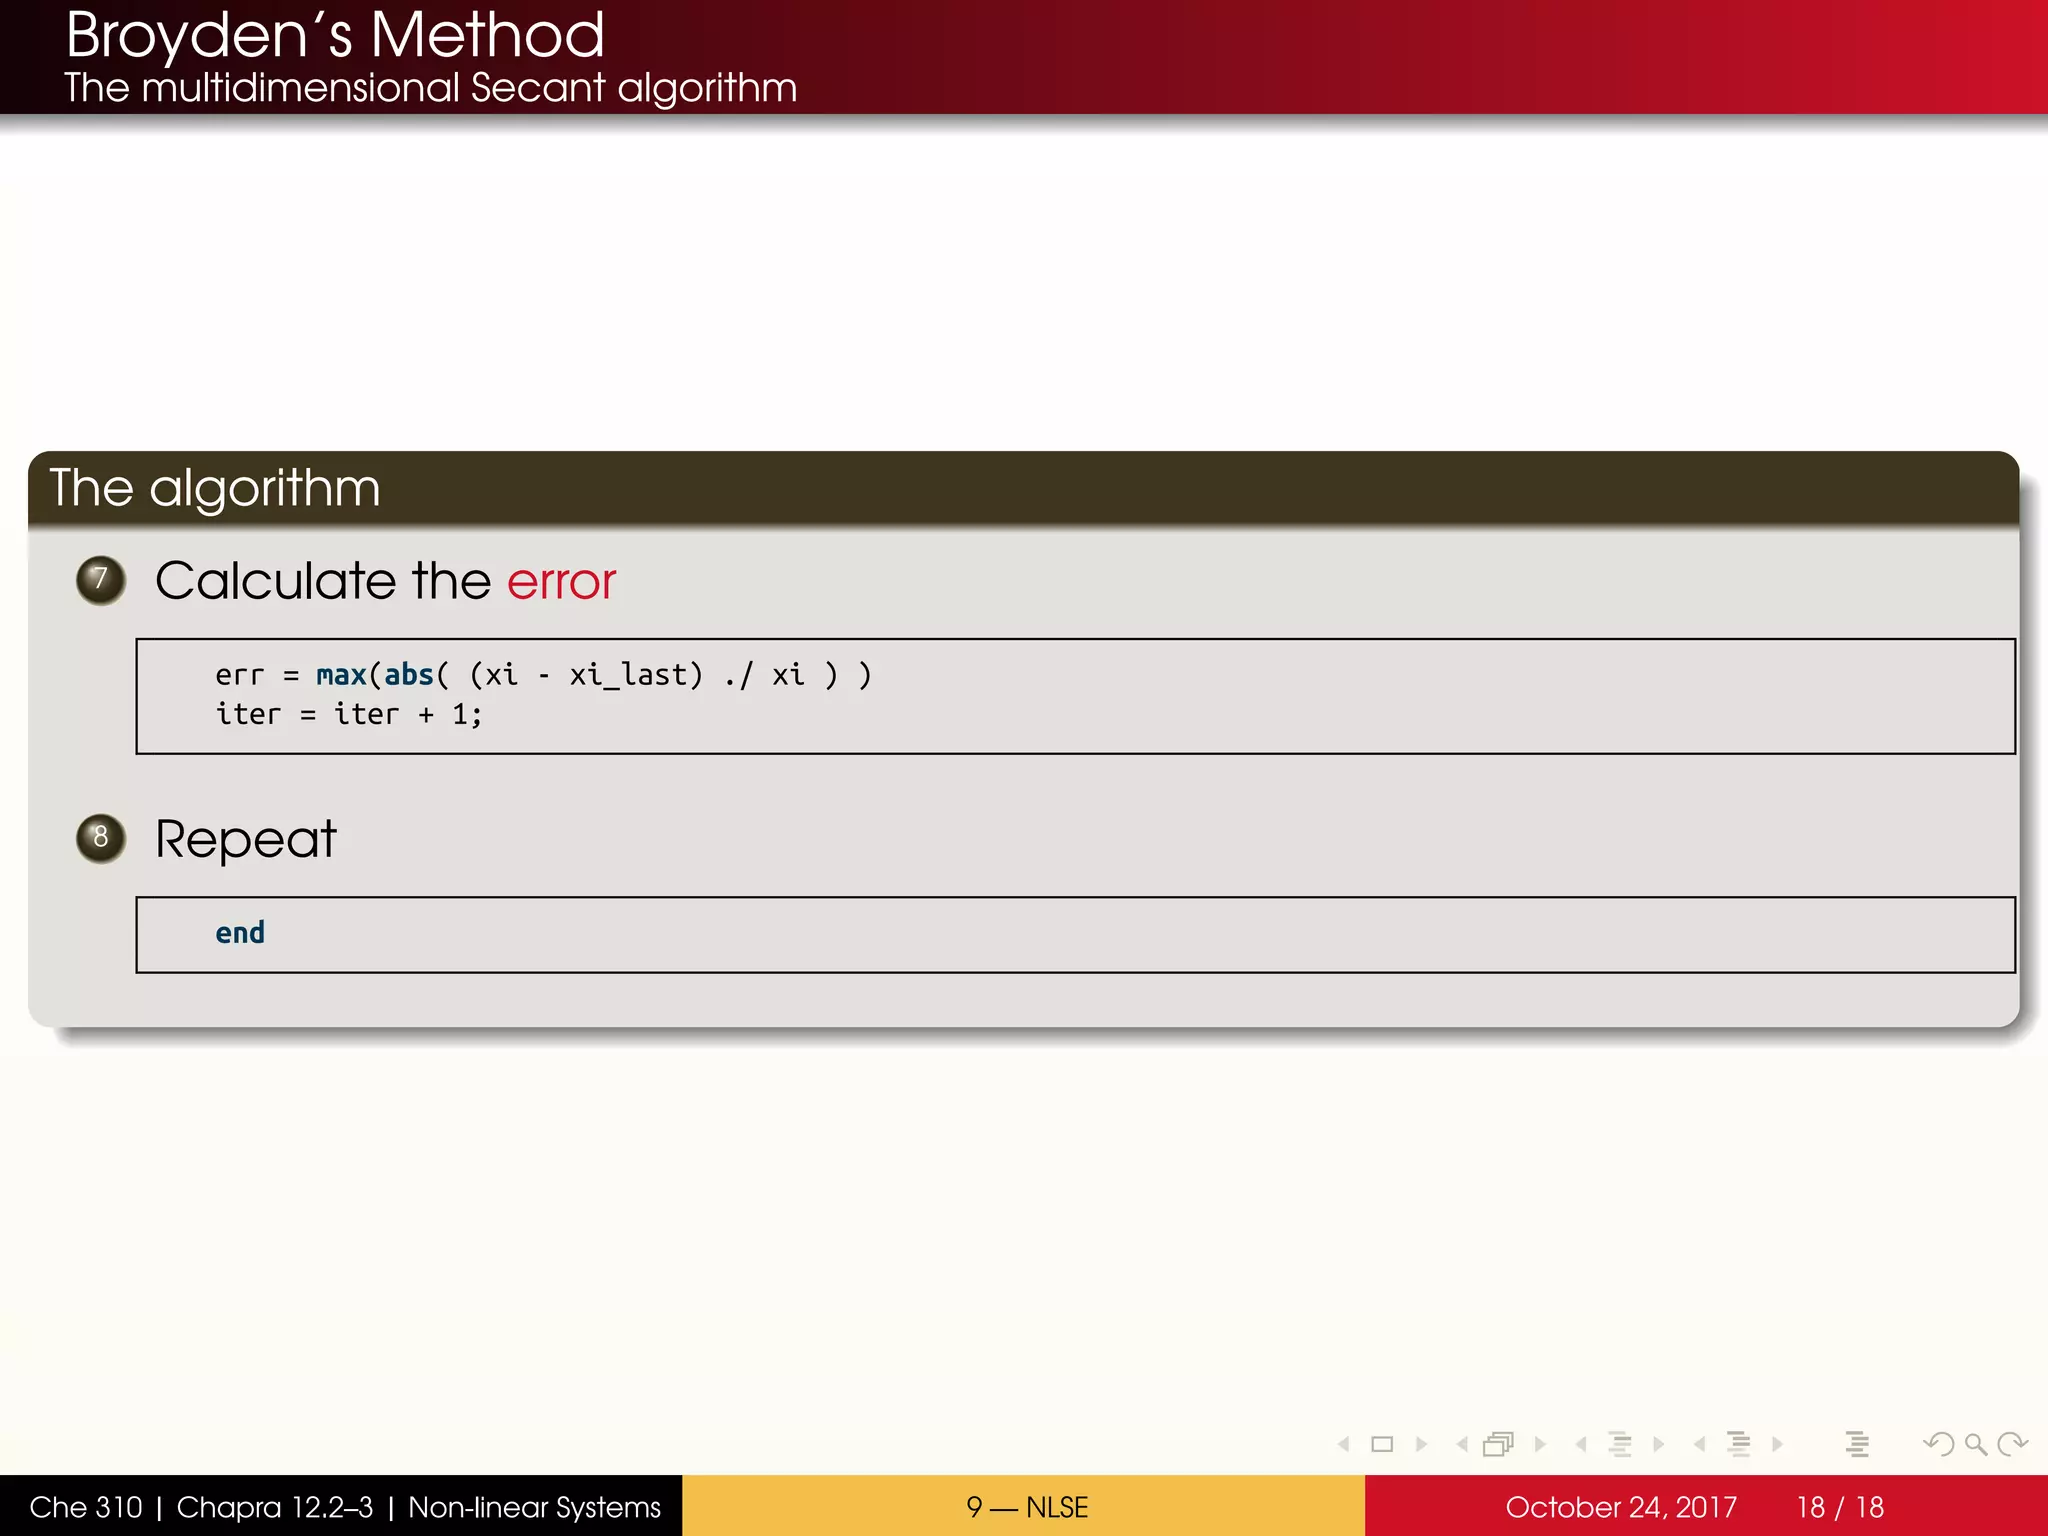2048x1536 pixels.
Task: Click the '18 / 18' slide counter
Action: click(1840, 1507)
